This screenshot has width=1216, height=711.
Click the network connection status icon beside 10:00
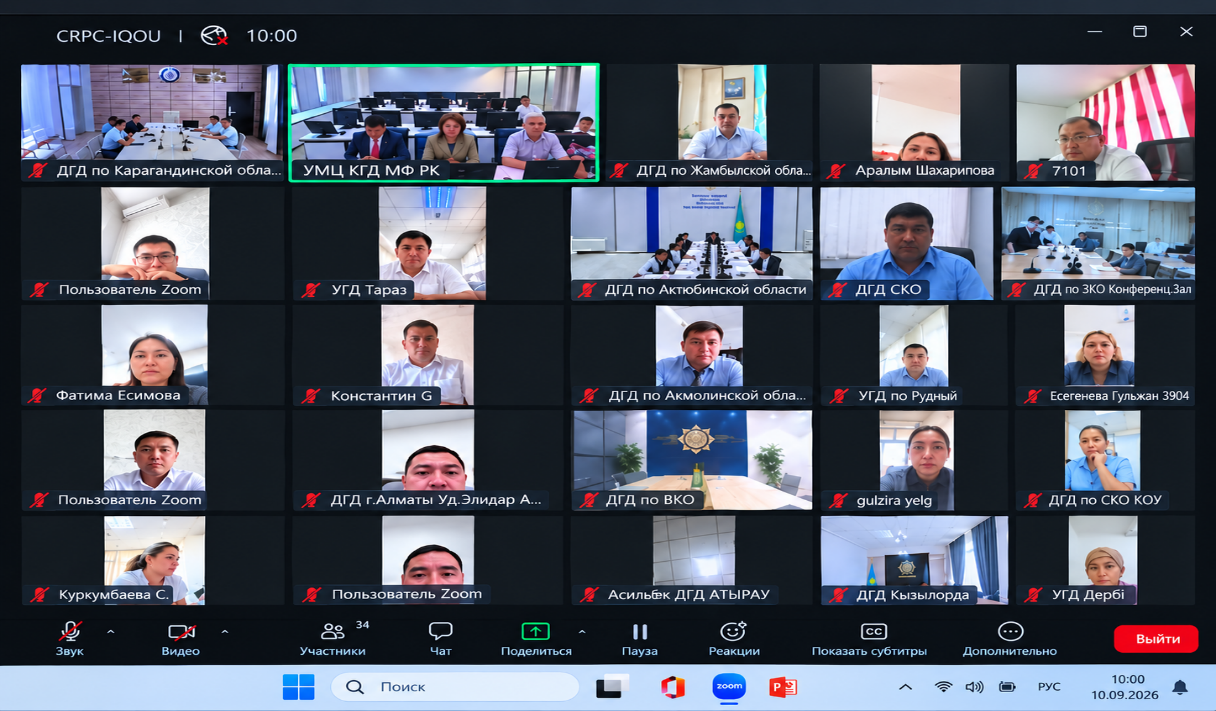pyautogui.click(x=214, y=36)
